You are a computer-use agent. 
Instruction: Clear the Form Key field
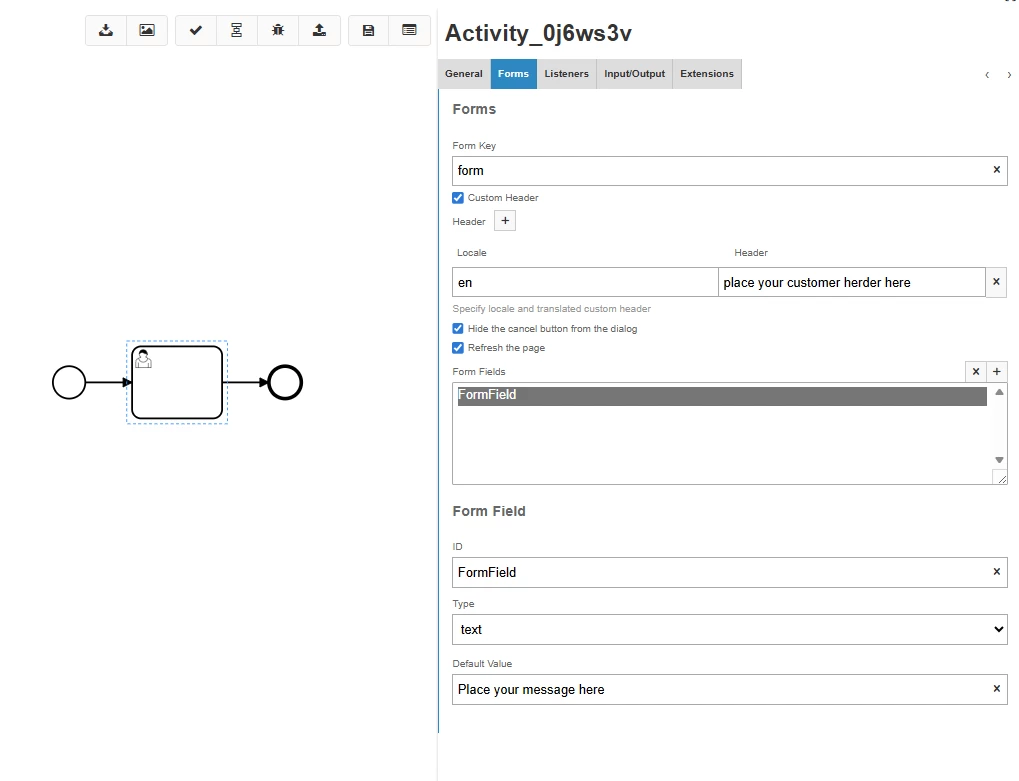point(996,170)
